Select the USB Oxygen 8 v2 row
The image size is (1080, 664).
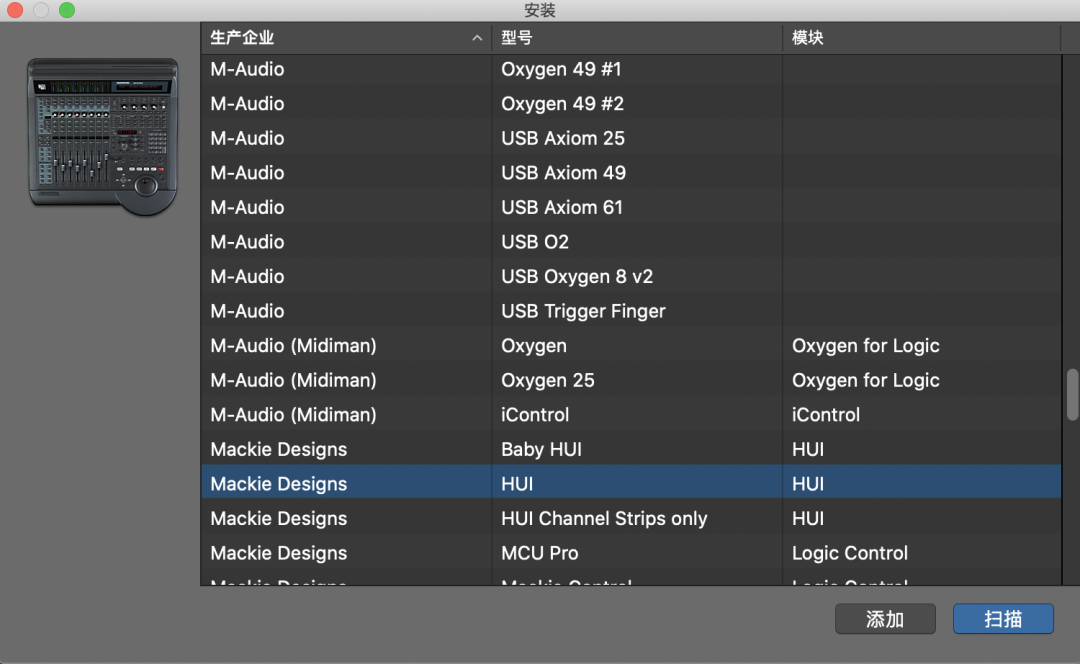coord(631,276)
